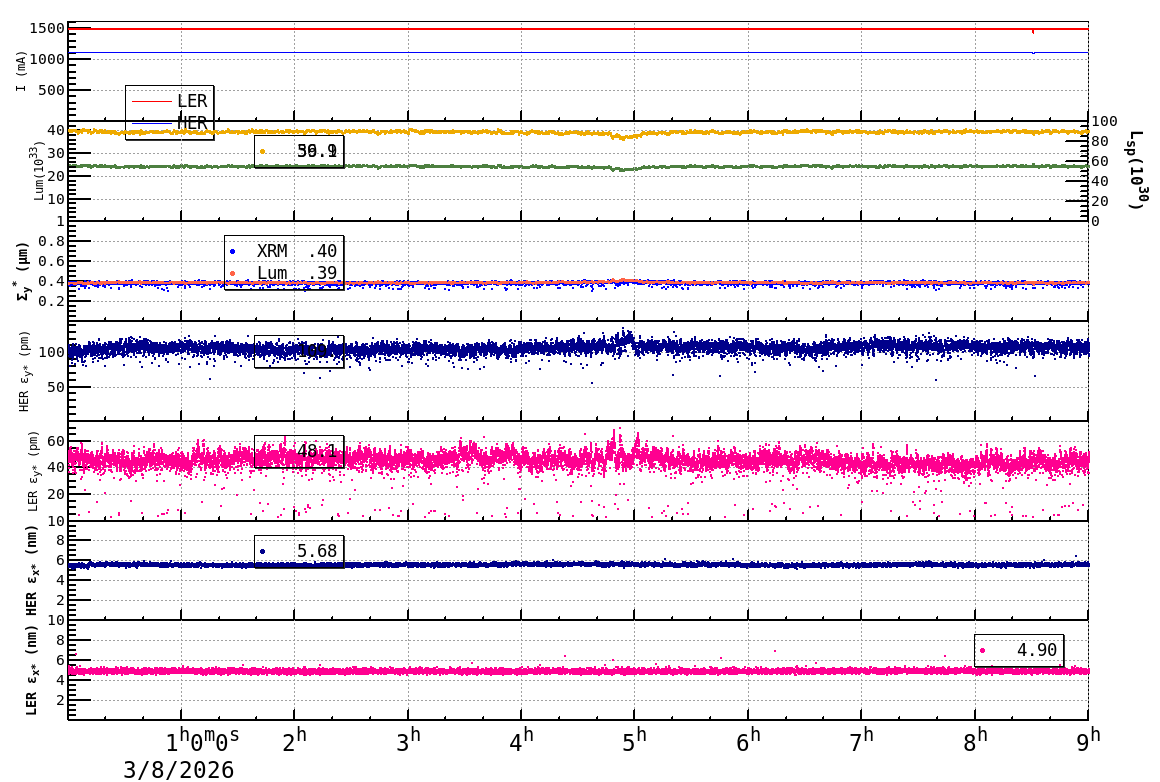Click the 4.90 value legend box
Screen dimensions: 1160x782
pyautogui.click(x=1019, y=650)
